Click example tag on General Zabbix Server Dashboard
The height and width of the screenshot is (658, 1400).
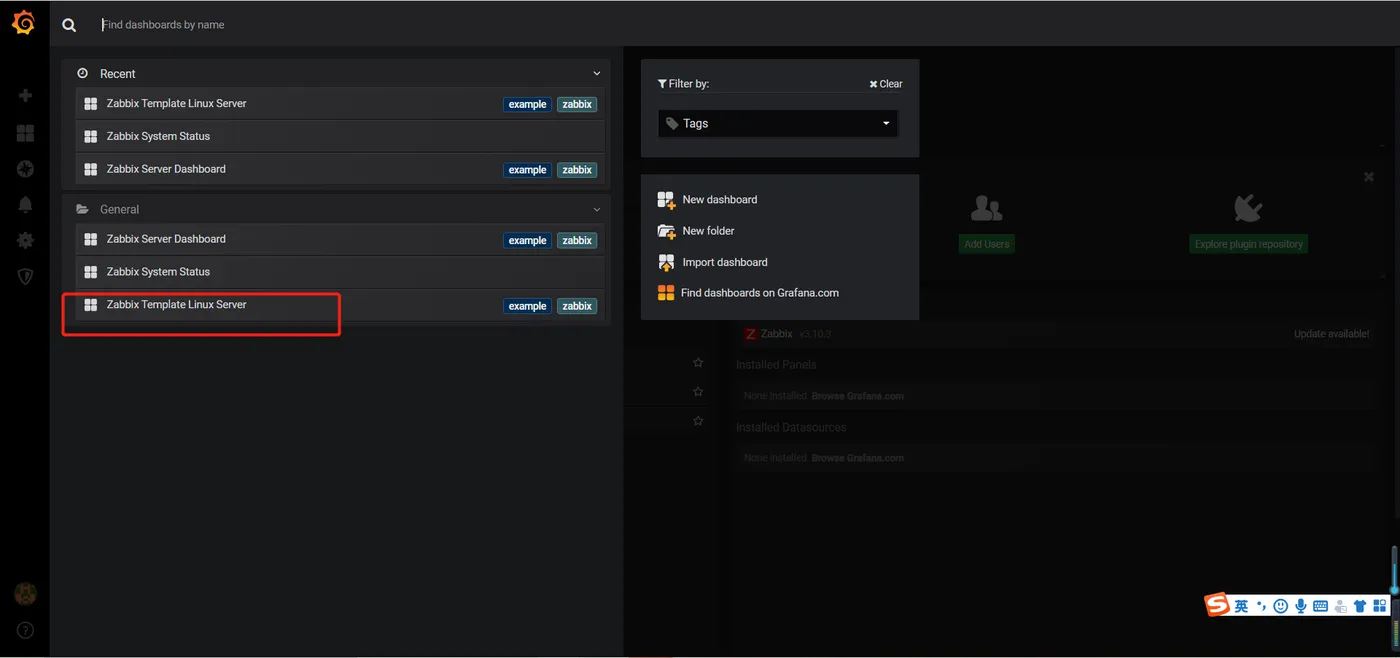527,241
